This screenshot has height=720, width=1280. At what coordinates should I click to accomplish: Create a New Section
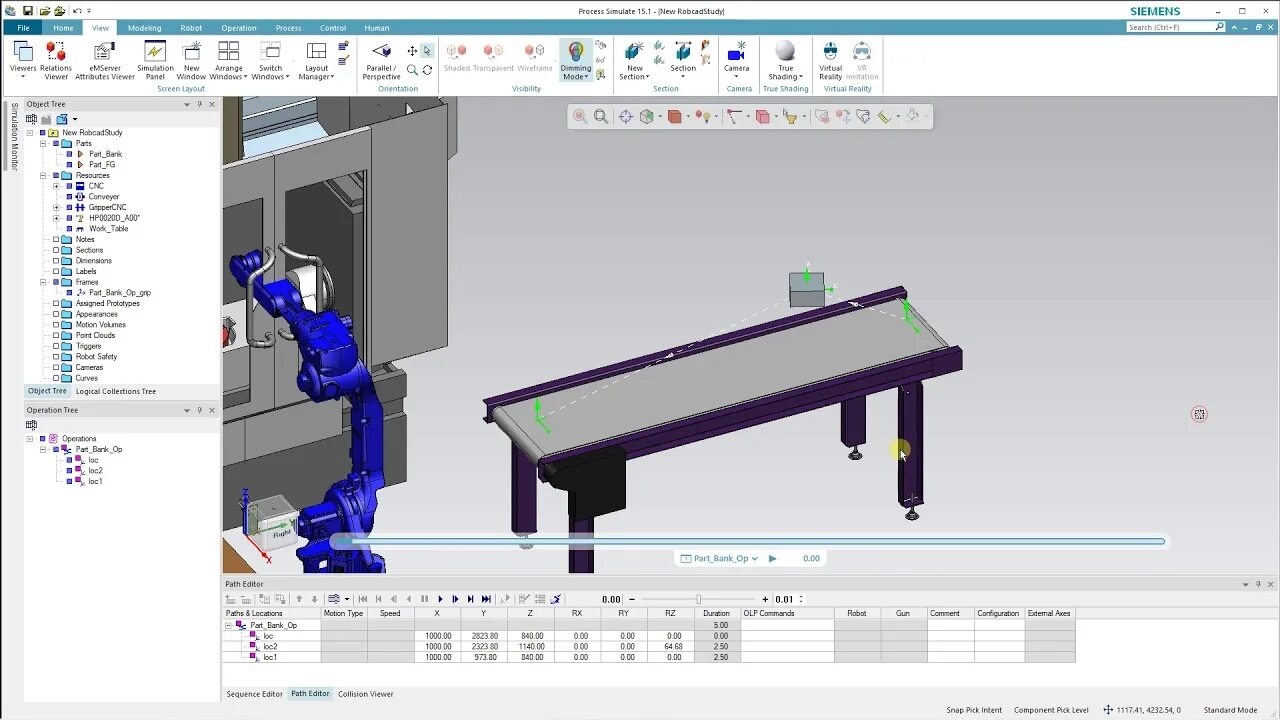point(634,59)
